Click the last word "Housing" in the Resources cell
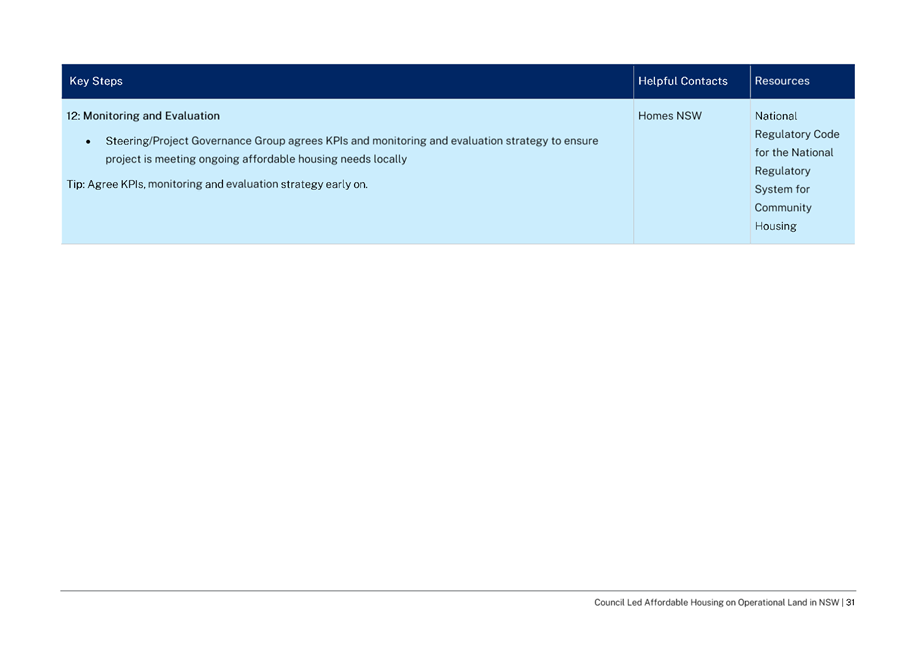 776,226
